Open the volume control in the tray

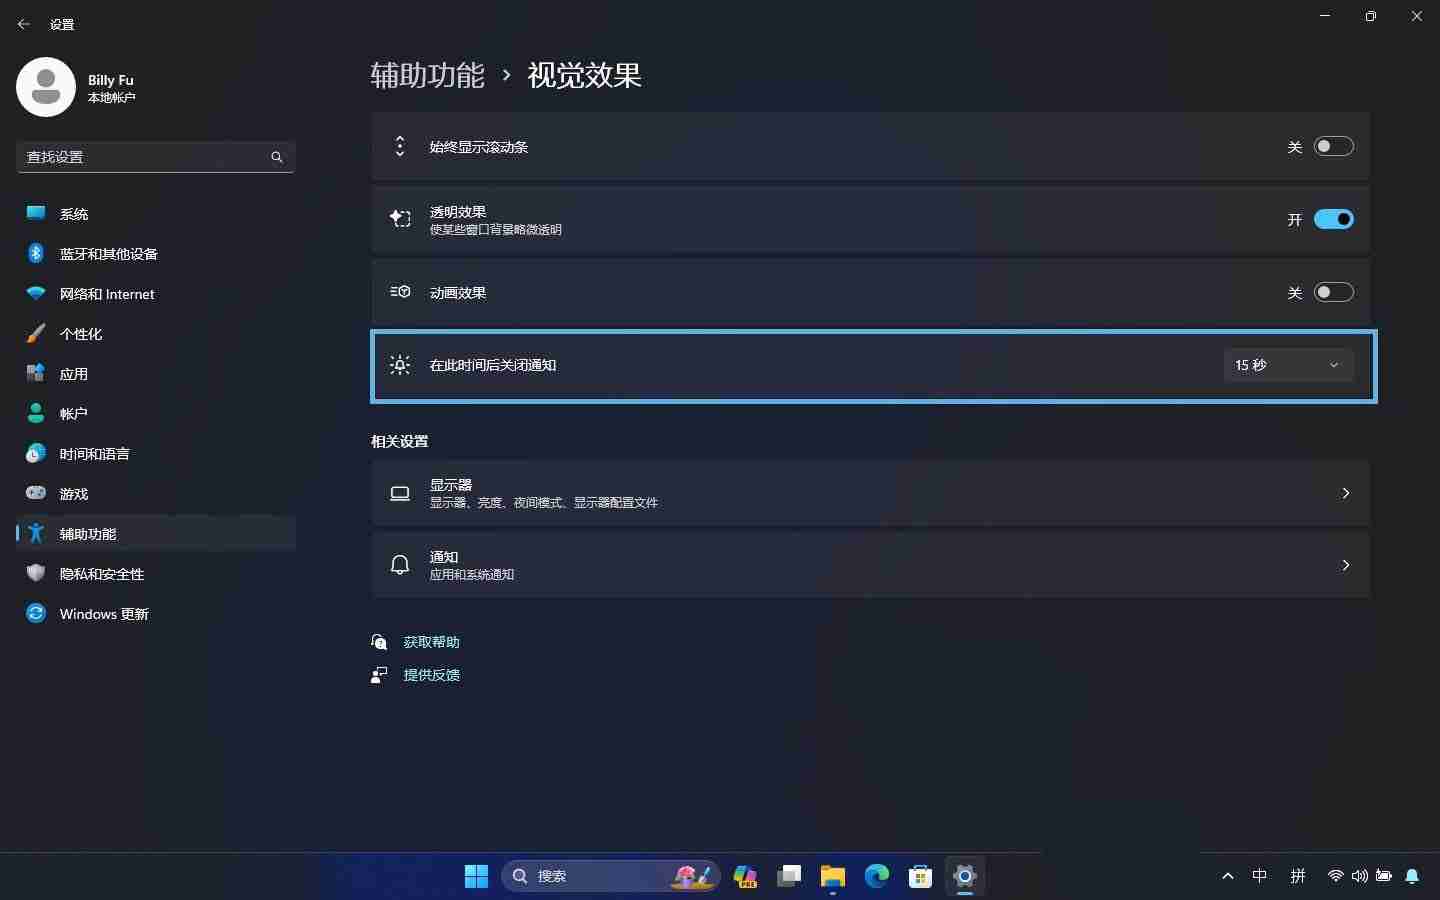tap(1360, 876)
